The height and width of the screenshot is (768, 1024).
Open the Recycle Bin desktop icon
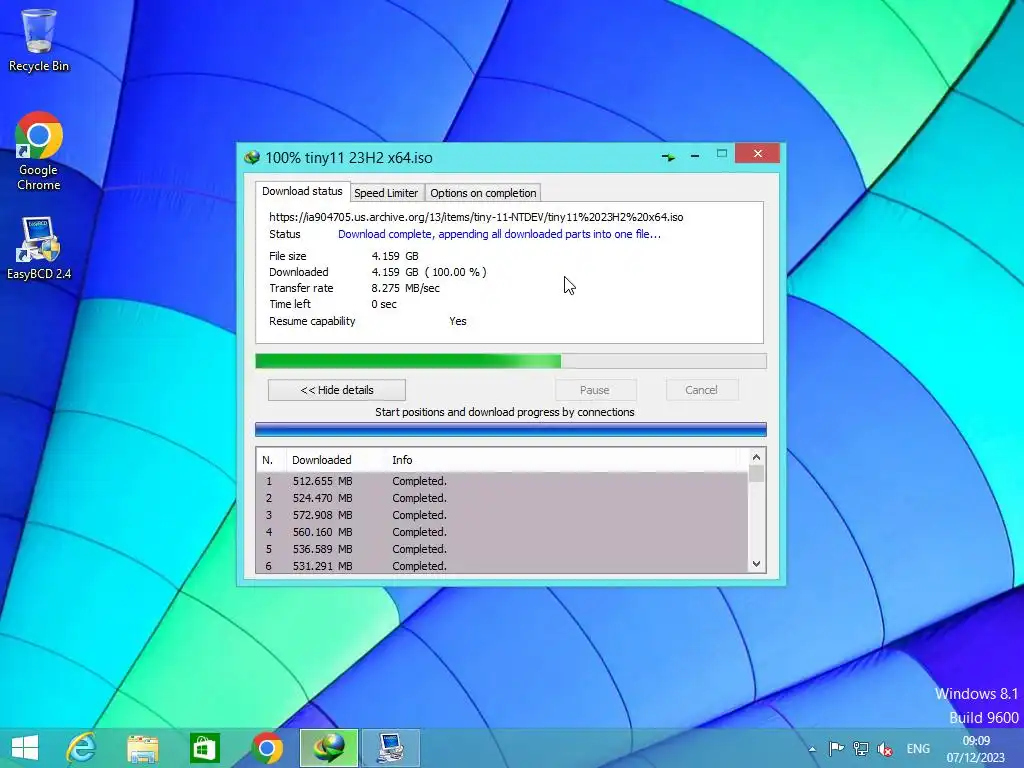pos(39,40)
